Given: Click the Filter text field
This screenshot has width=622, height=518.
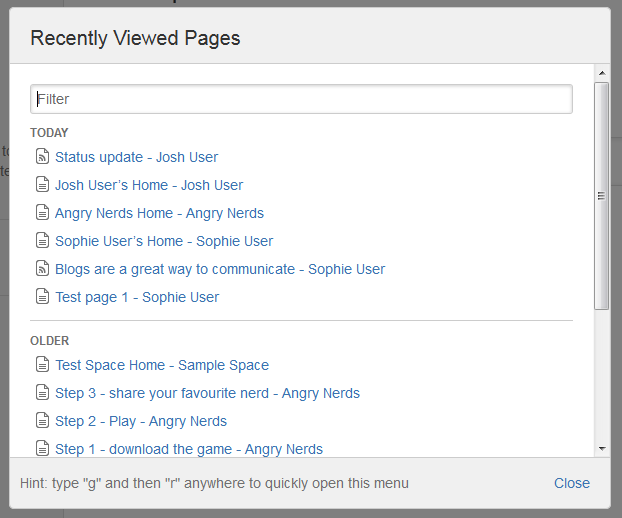Looking at the screenshot, I should (301, 99).
